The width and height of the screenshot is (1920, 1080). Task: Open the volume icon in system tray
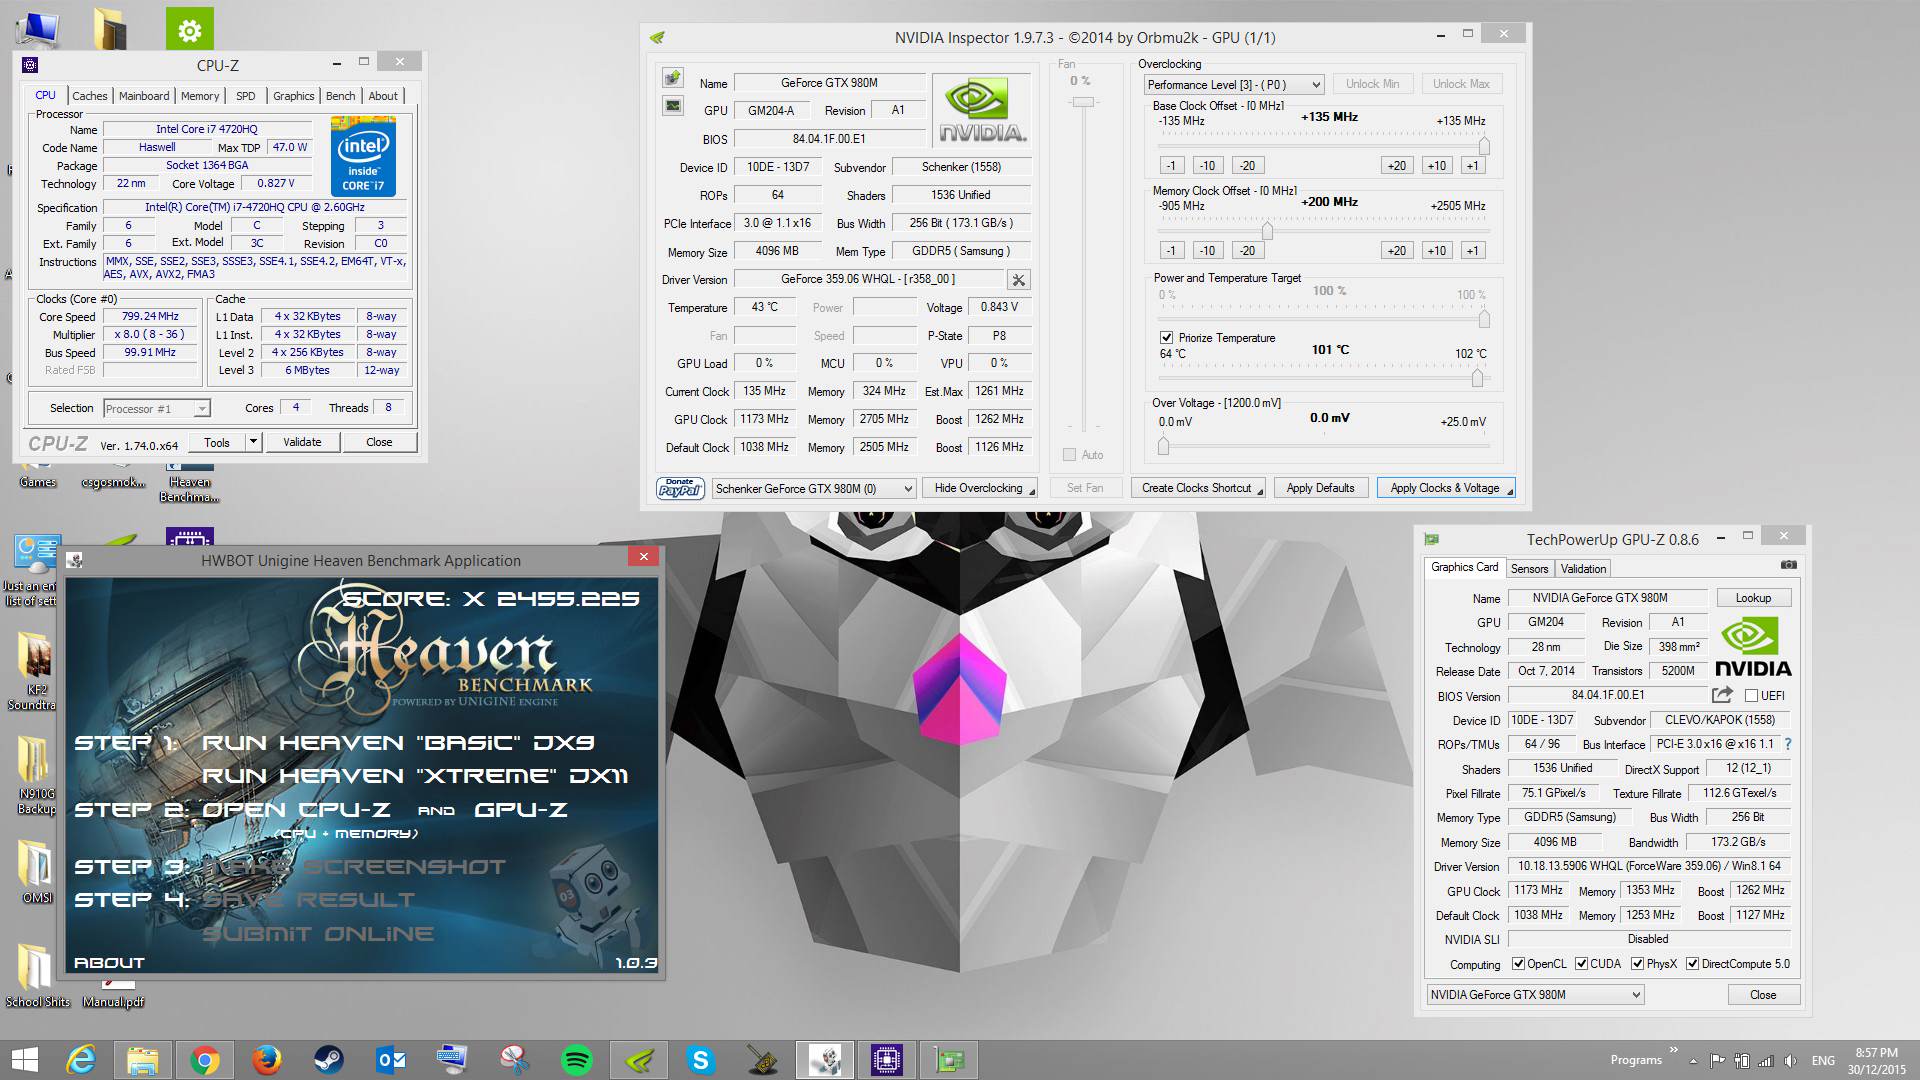pos(1791,1061)
